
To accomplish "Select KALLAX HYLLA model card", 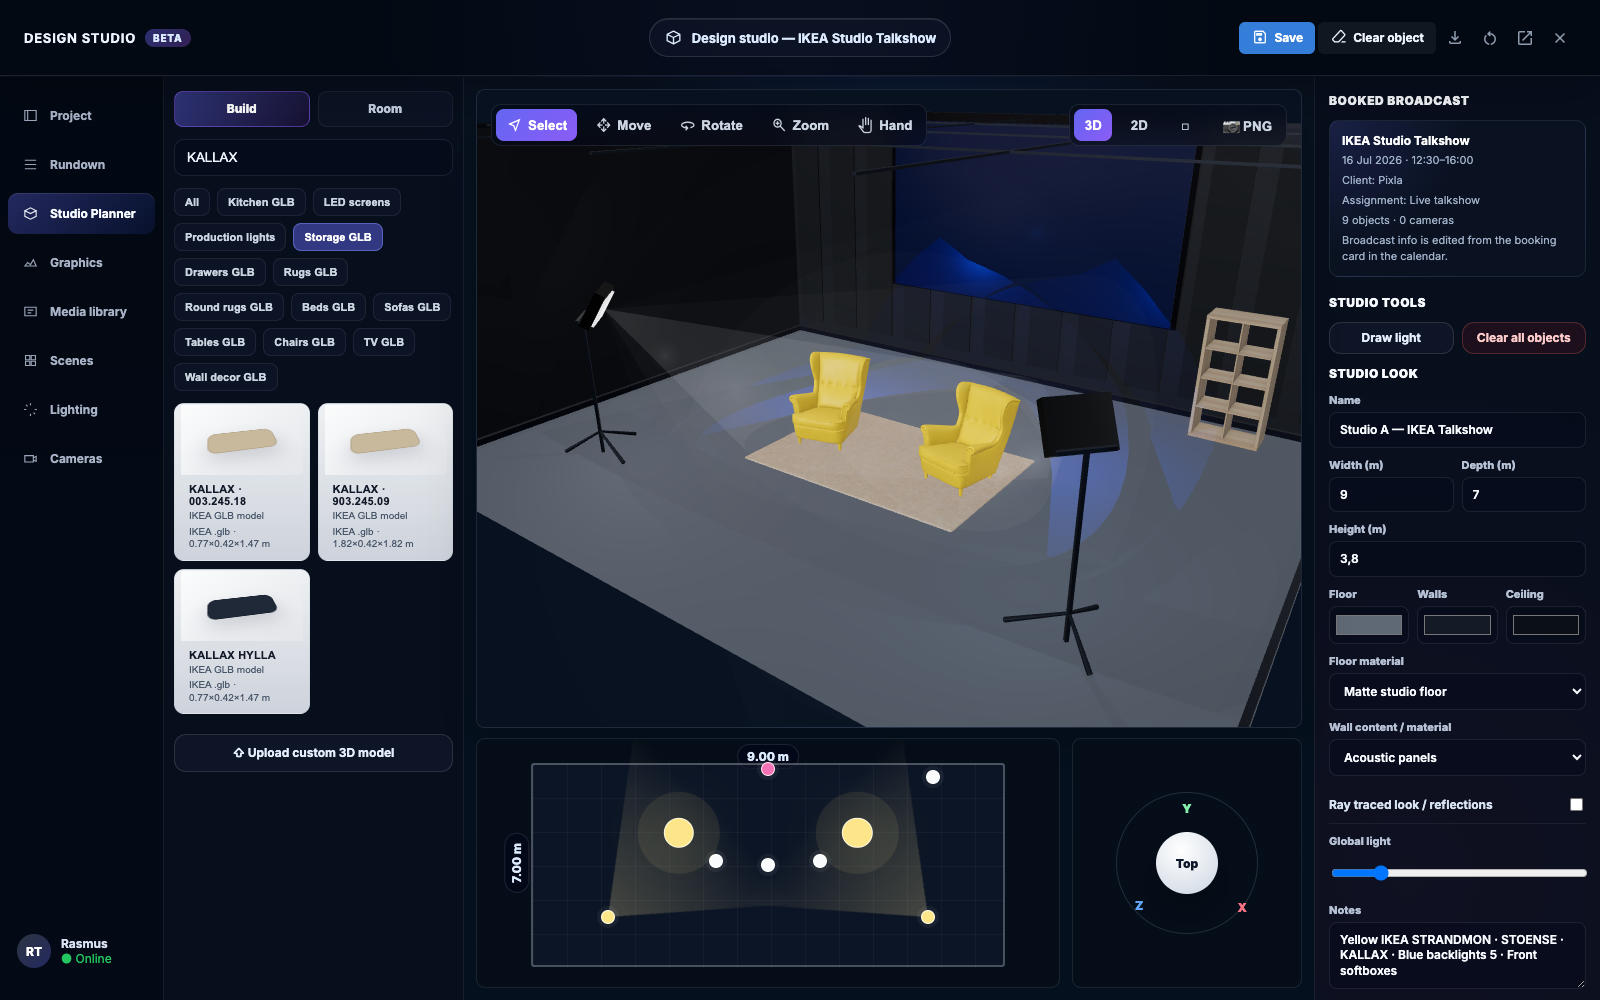I will point(242,642).
